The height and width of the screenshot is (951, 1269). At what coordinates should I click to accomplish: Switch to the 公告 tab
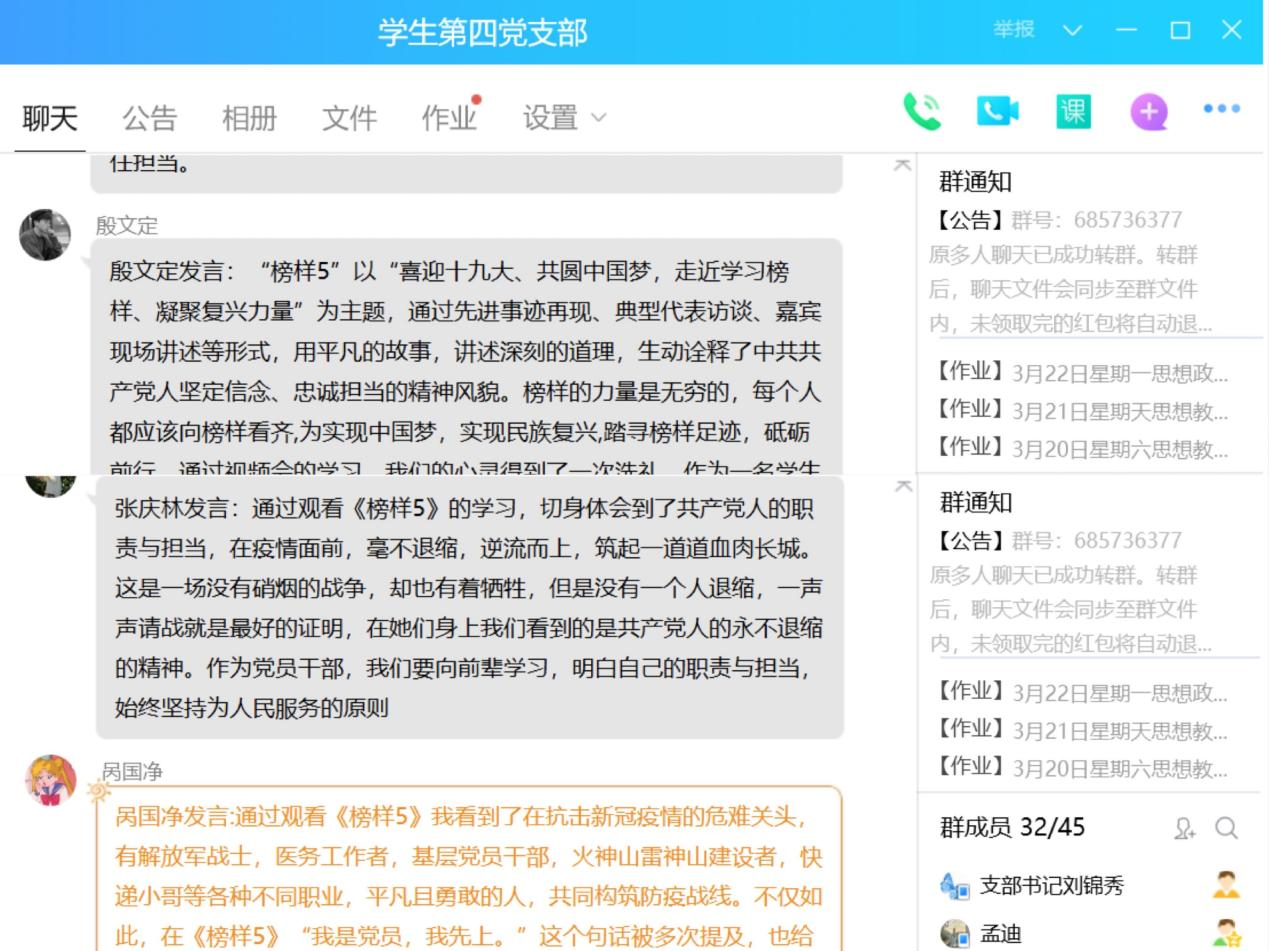point(149,118)
